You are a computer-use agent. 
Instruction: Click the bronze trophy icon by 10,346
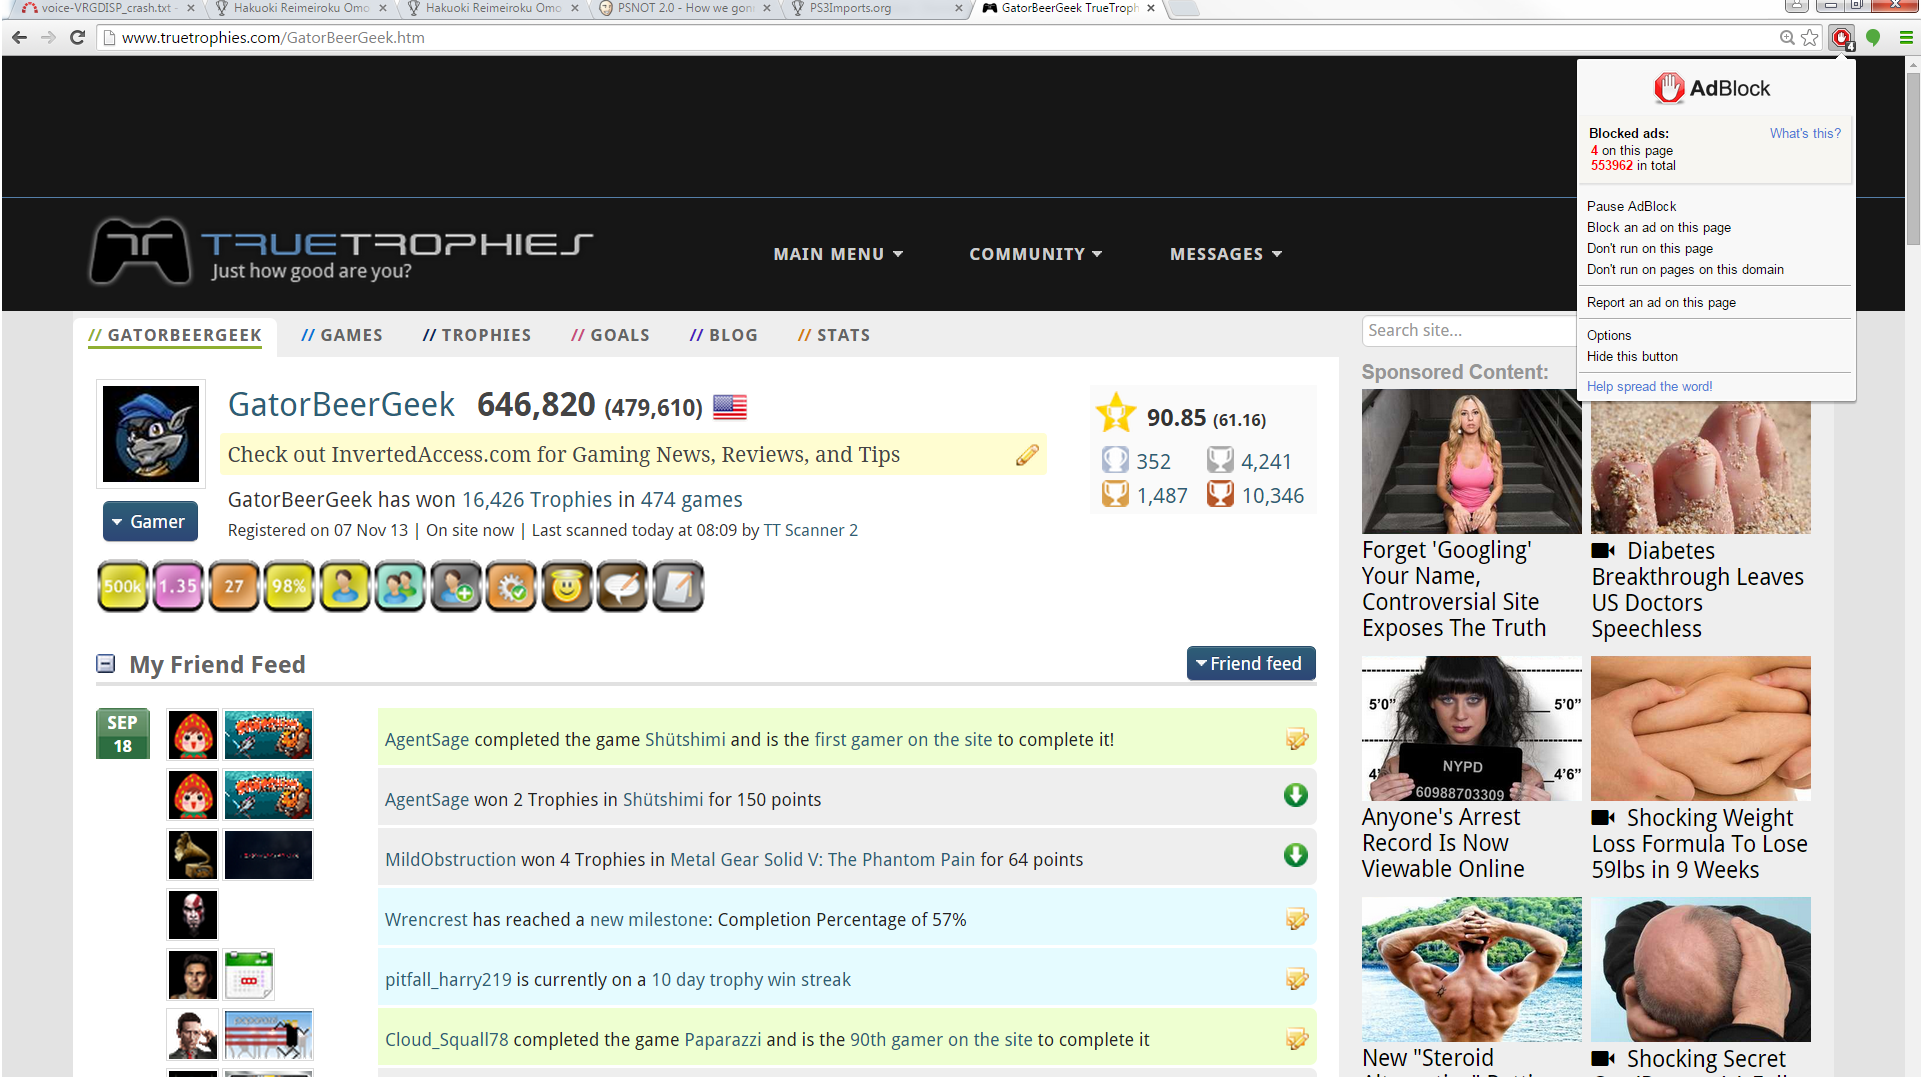tap(1220, 494)
